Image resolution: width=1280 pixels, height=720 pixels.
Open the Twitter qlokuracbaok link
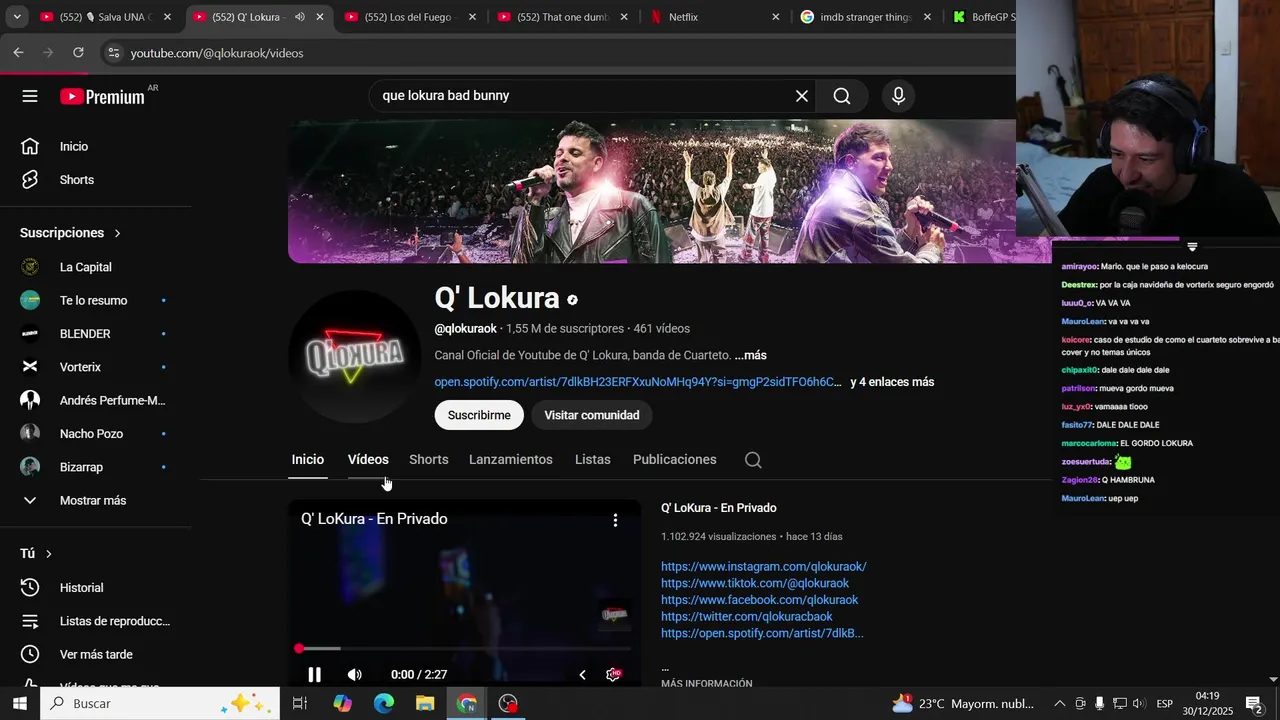point(747,617)
